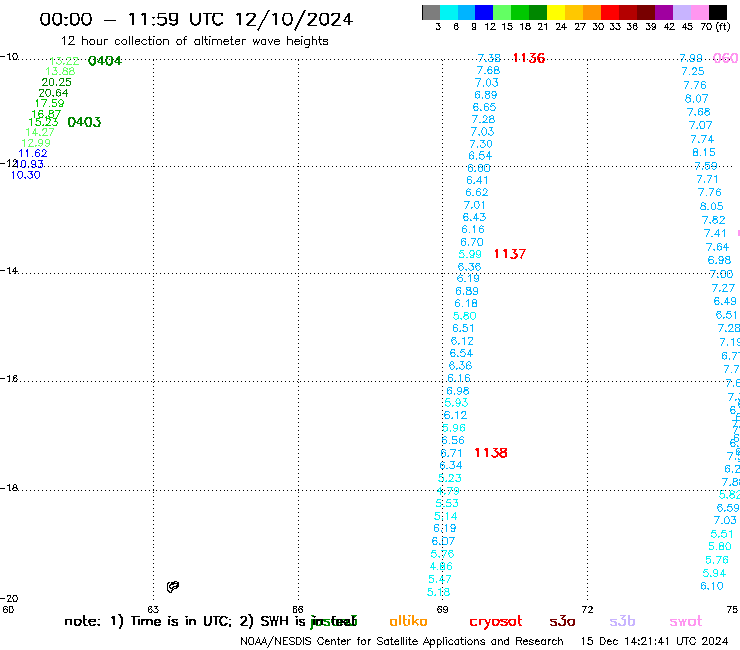The height and width of the screenshot is (650, 740).
Task: Select the dark blue legend swatch
Action: (484, 12)
